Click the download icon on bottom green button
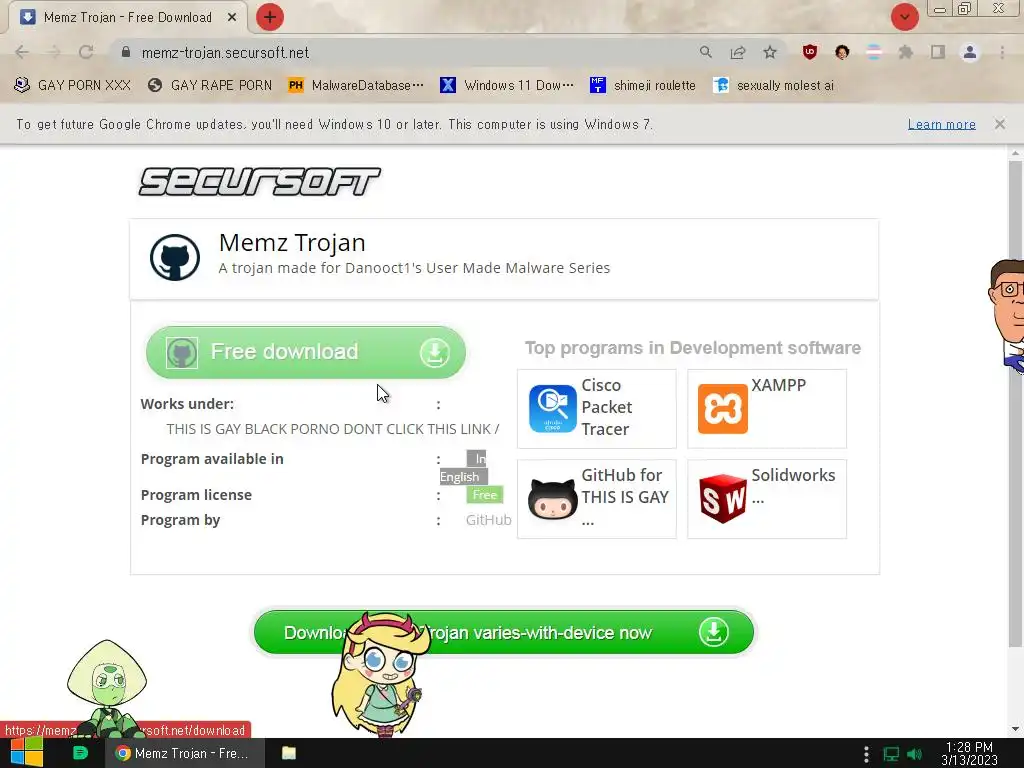Viewport: 1024px width, 768px height. (x=713, y=632)
